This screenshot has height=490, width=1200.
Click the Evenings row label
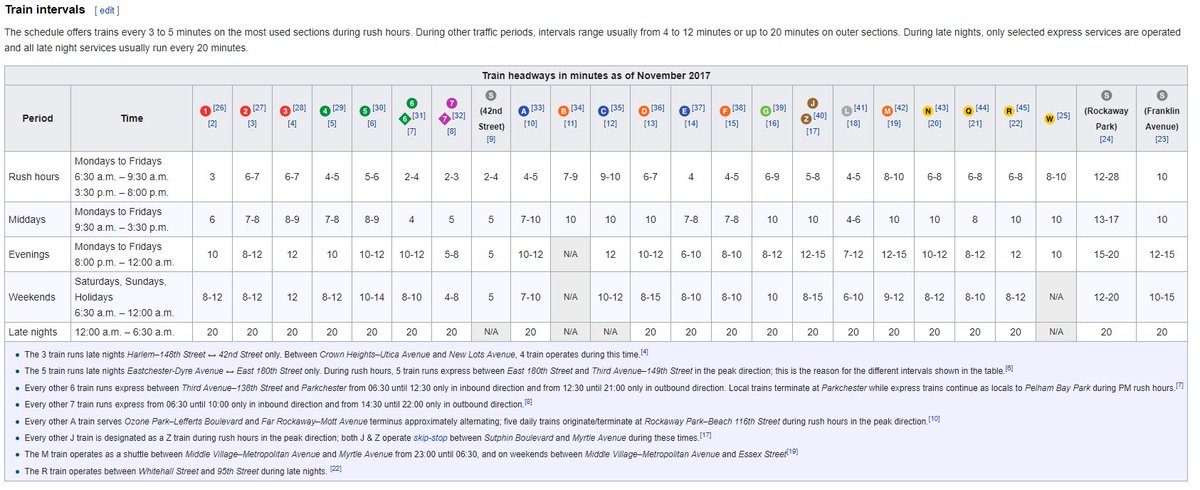38,255
